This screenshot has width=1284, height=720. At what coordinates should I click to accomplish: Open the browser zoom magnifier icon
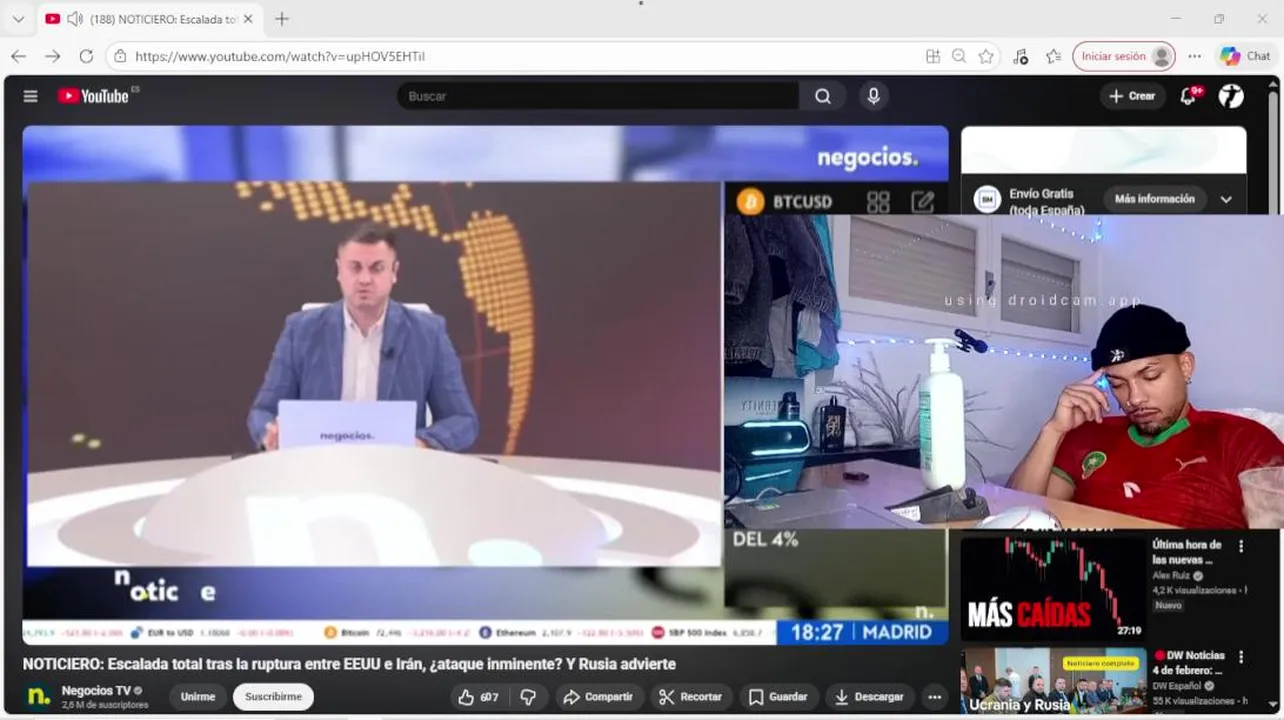coord(959,56)
